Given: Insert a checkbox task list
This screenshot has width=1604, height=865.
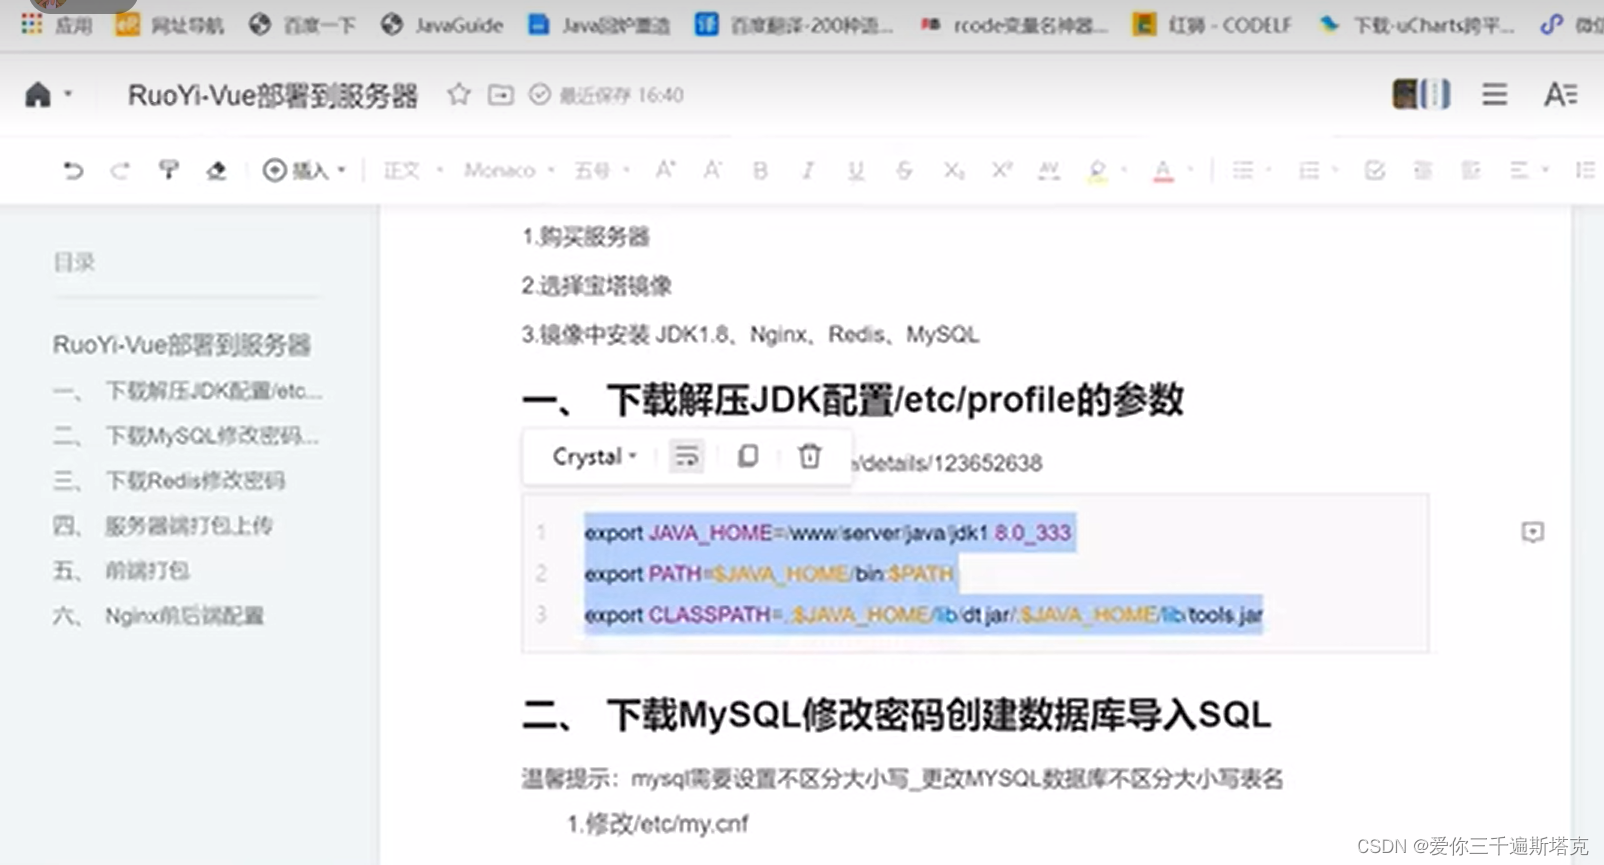Looking at the screenshot, I should [1375, 170].
